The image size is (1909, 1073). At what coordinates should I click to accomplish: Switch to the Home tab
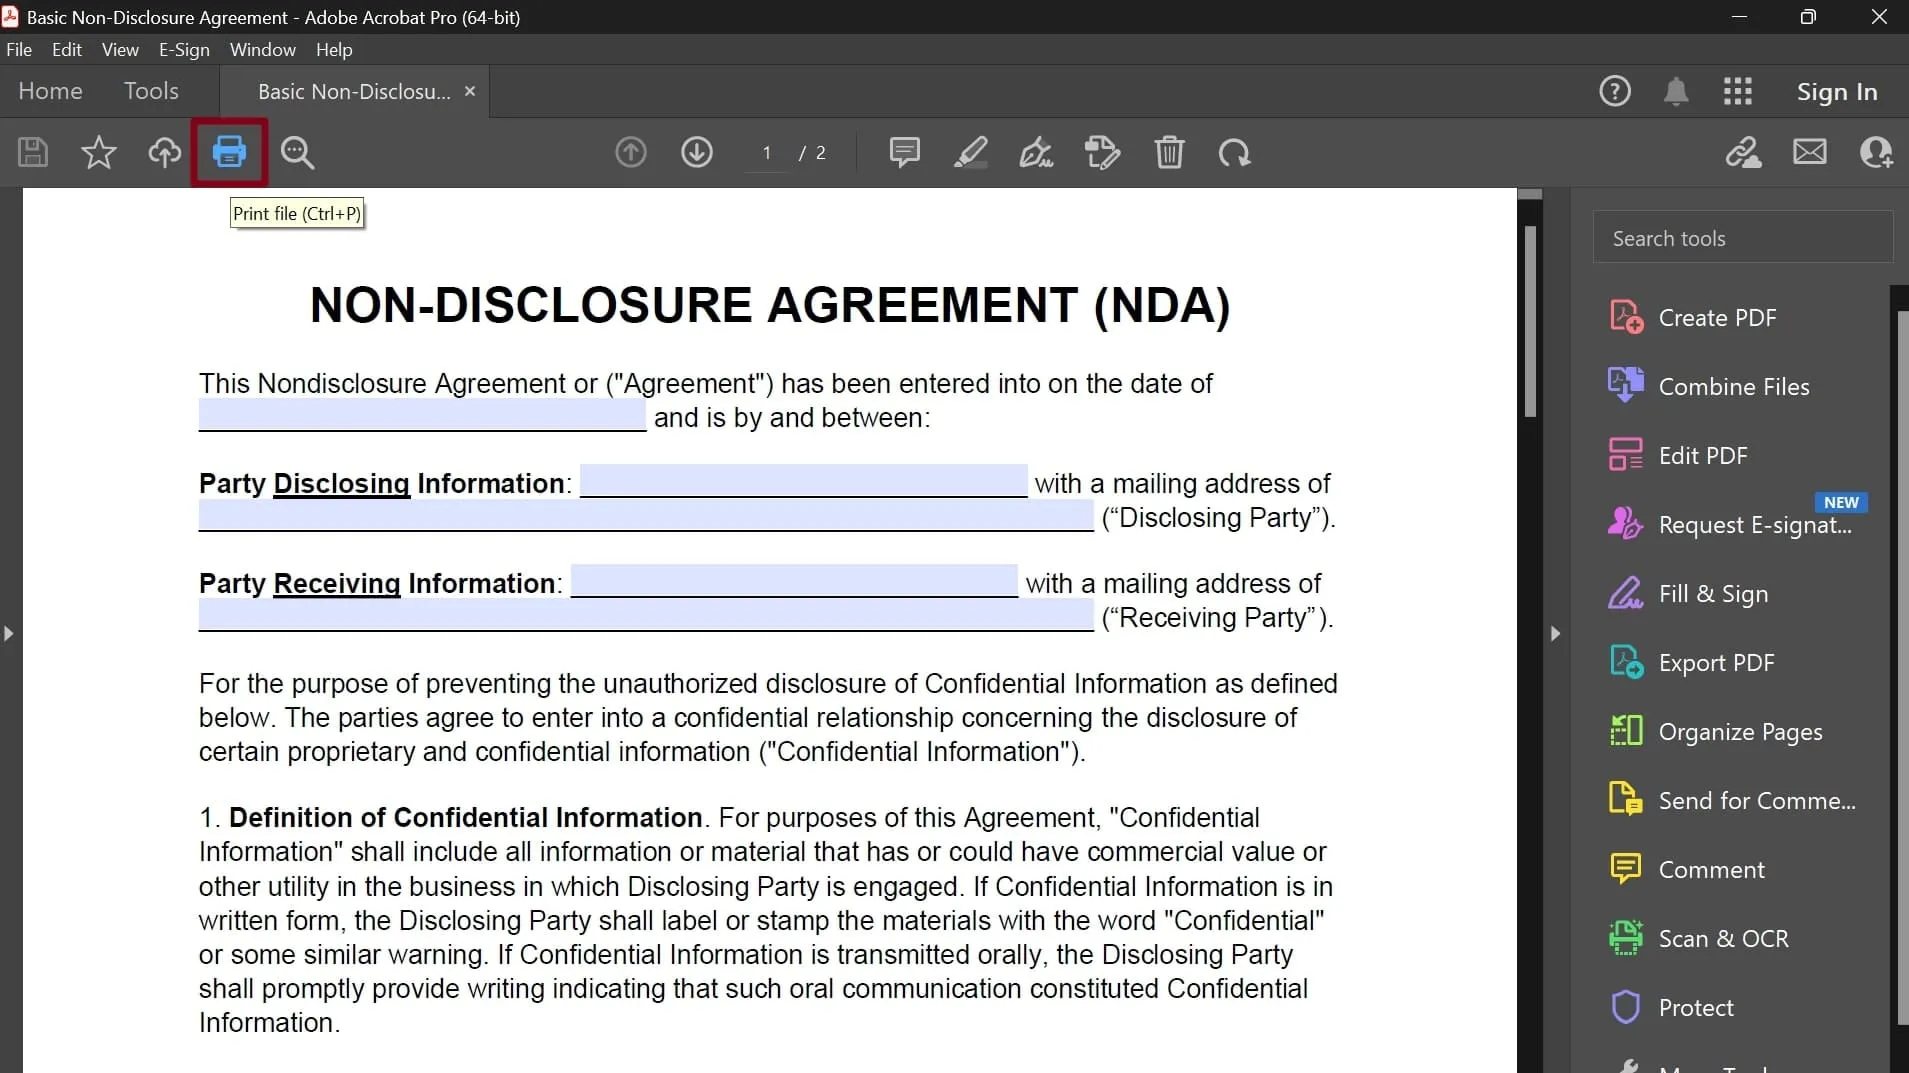[x=50, y=91]
